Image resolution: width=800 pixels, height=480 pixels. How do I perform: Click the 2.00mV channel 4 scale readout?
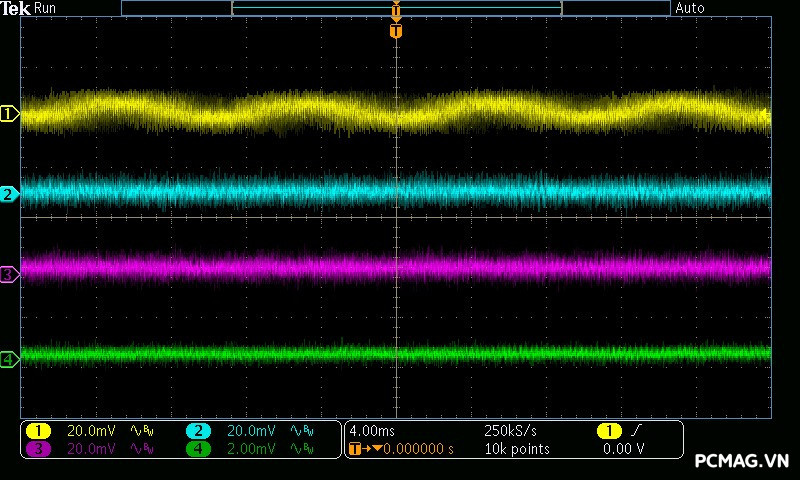[x=250, y=449]
